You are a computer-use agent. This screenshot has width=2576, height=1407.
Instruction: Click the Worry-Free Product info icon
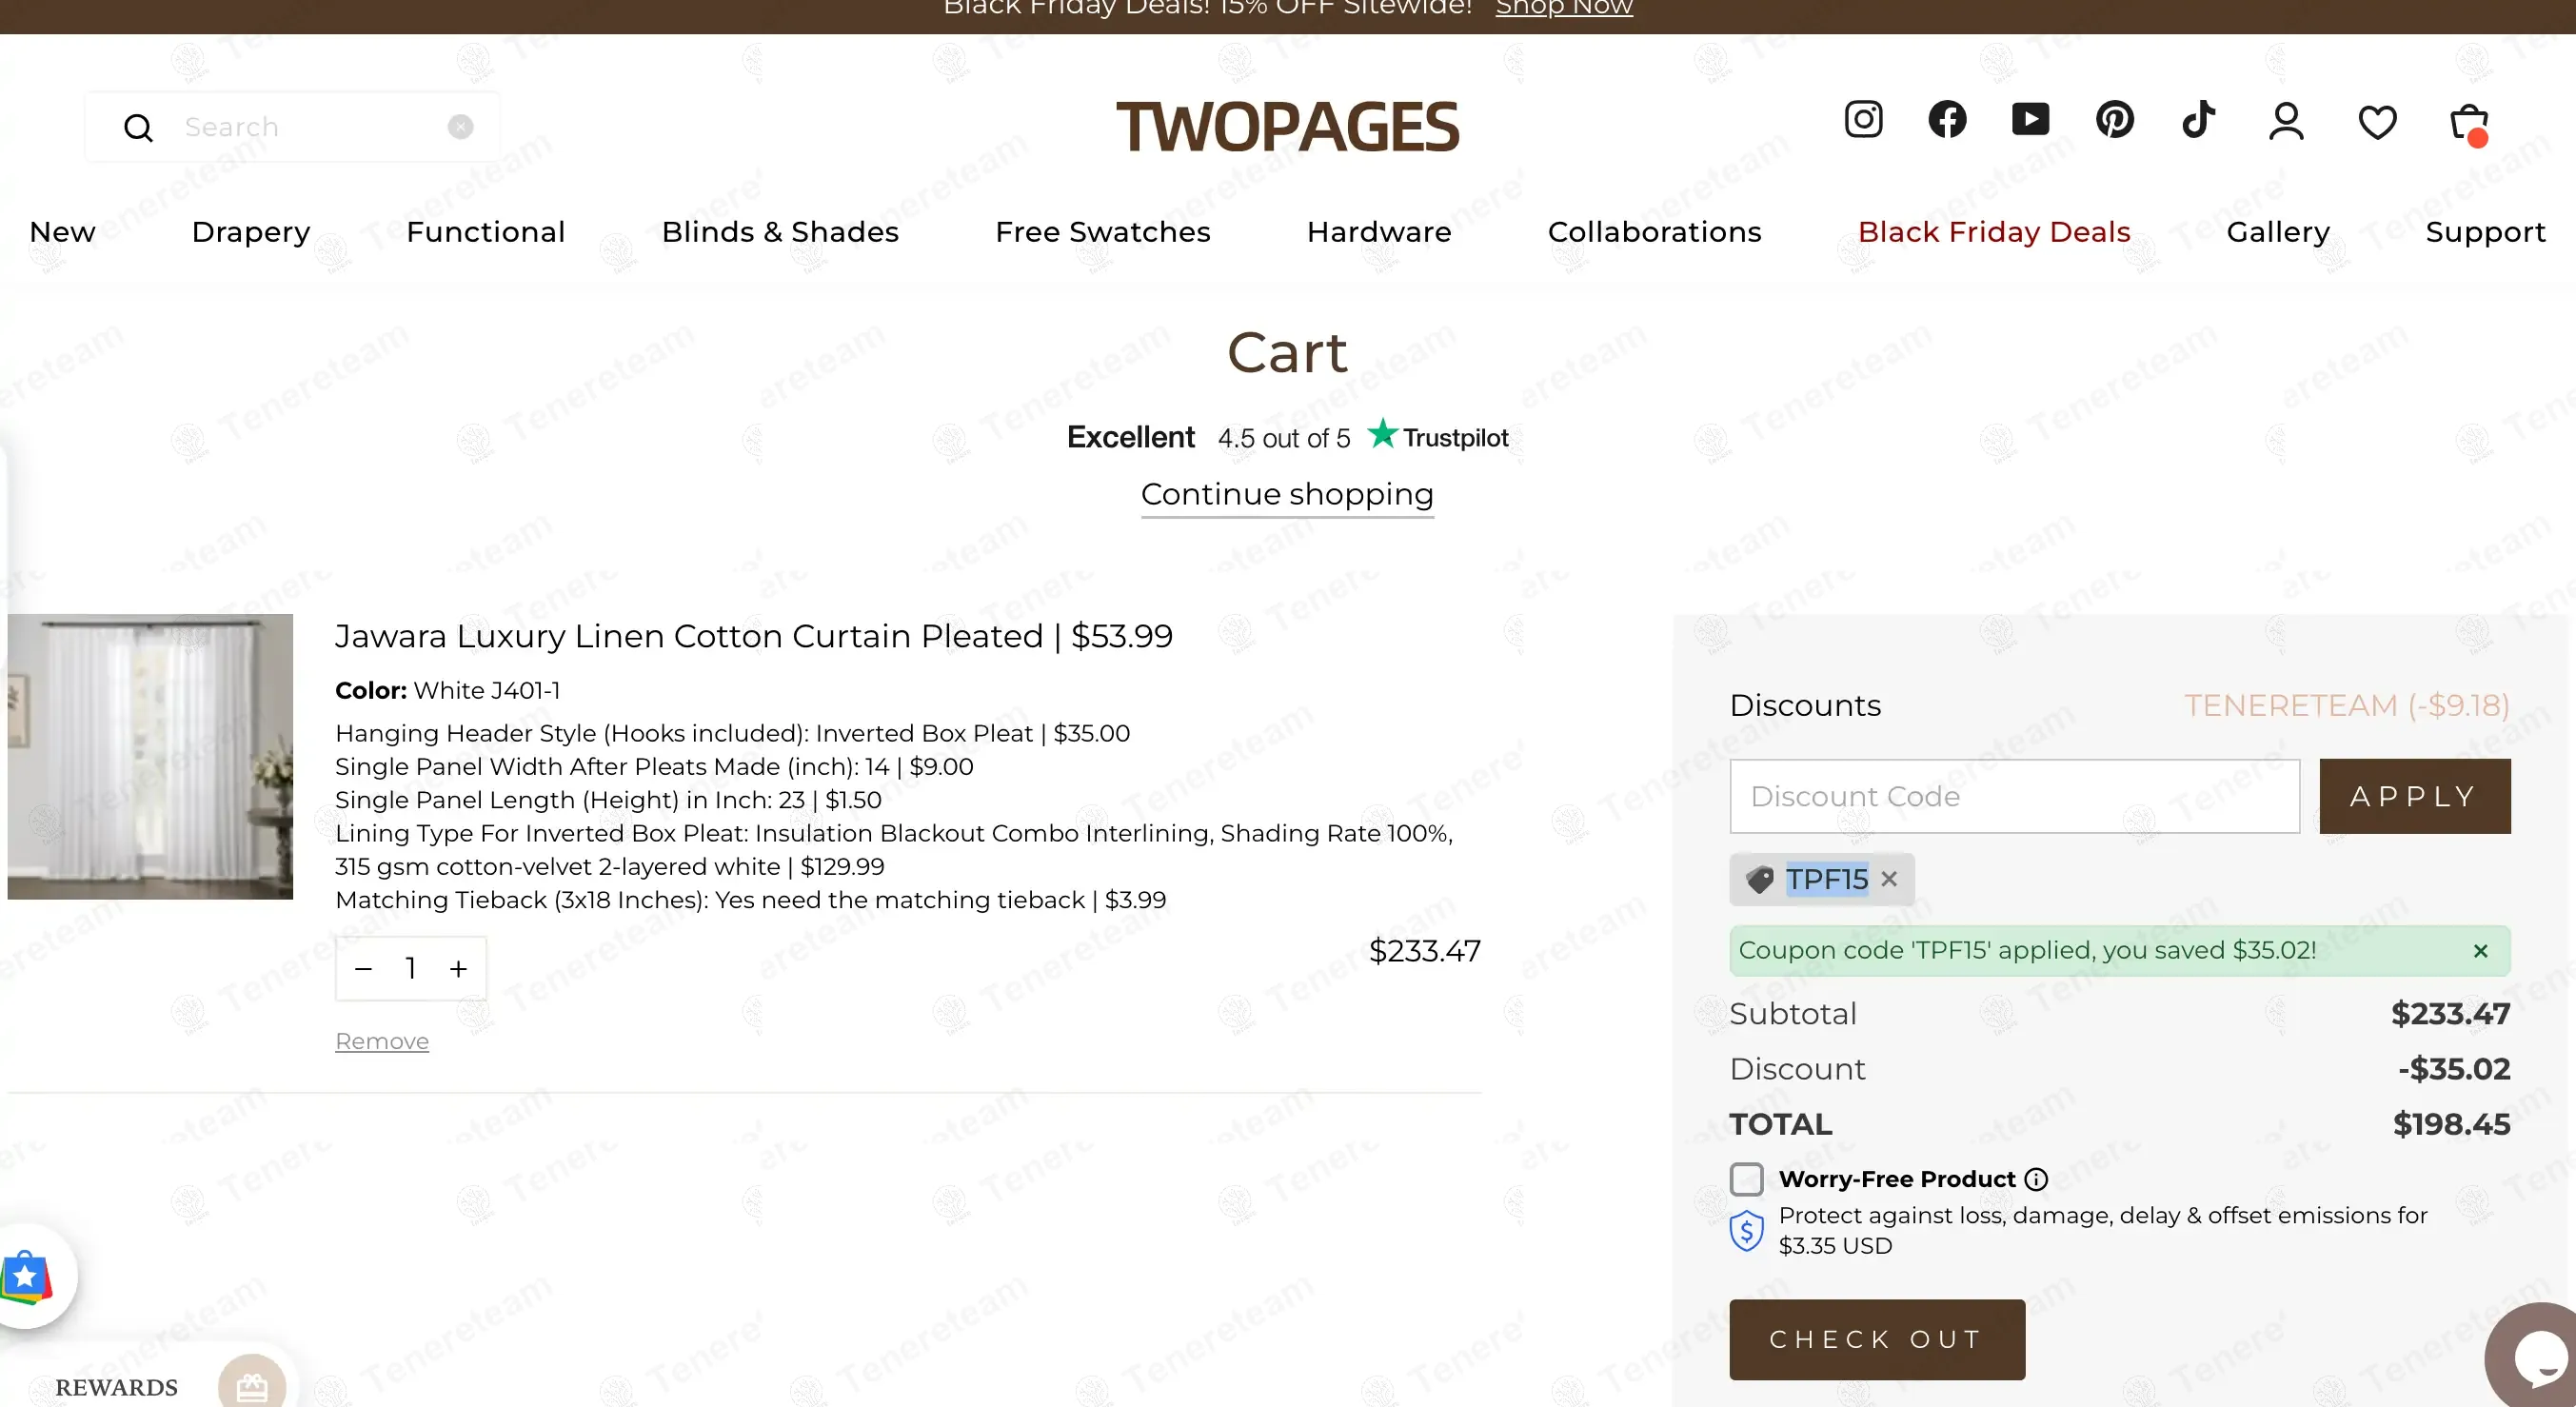pos(2036,1180)
